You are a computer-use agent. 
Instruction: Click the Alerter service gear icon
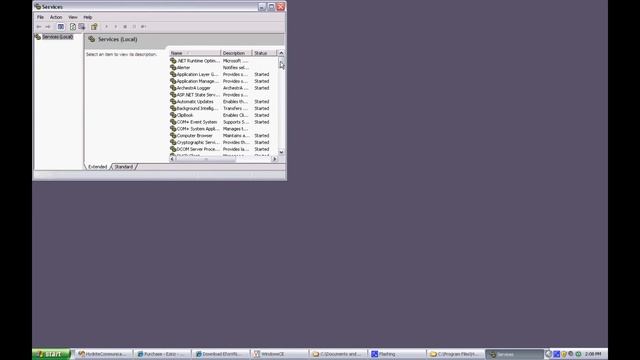173,68
